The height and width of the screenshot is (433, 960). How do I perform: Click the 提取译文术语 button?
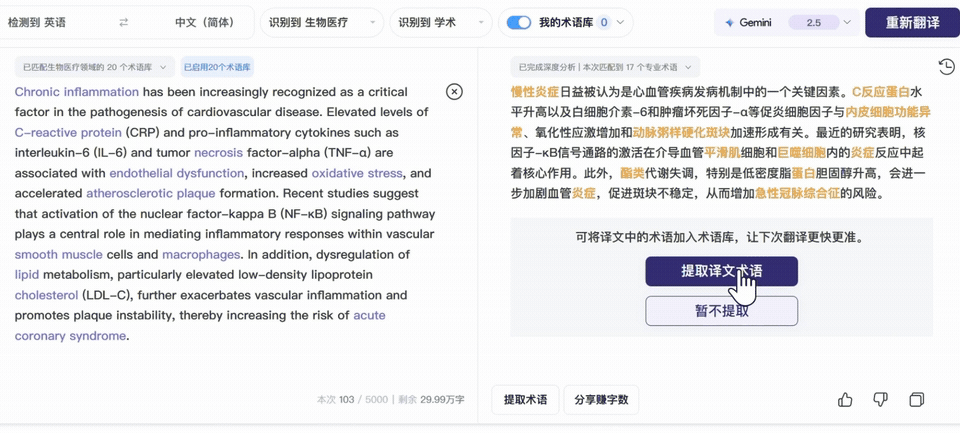[721, 271]
